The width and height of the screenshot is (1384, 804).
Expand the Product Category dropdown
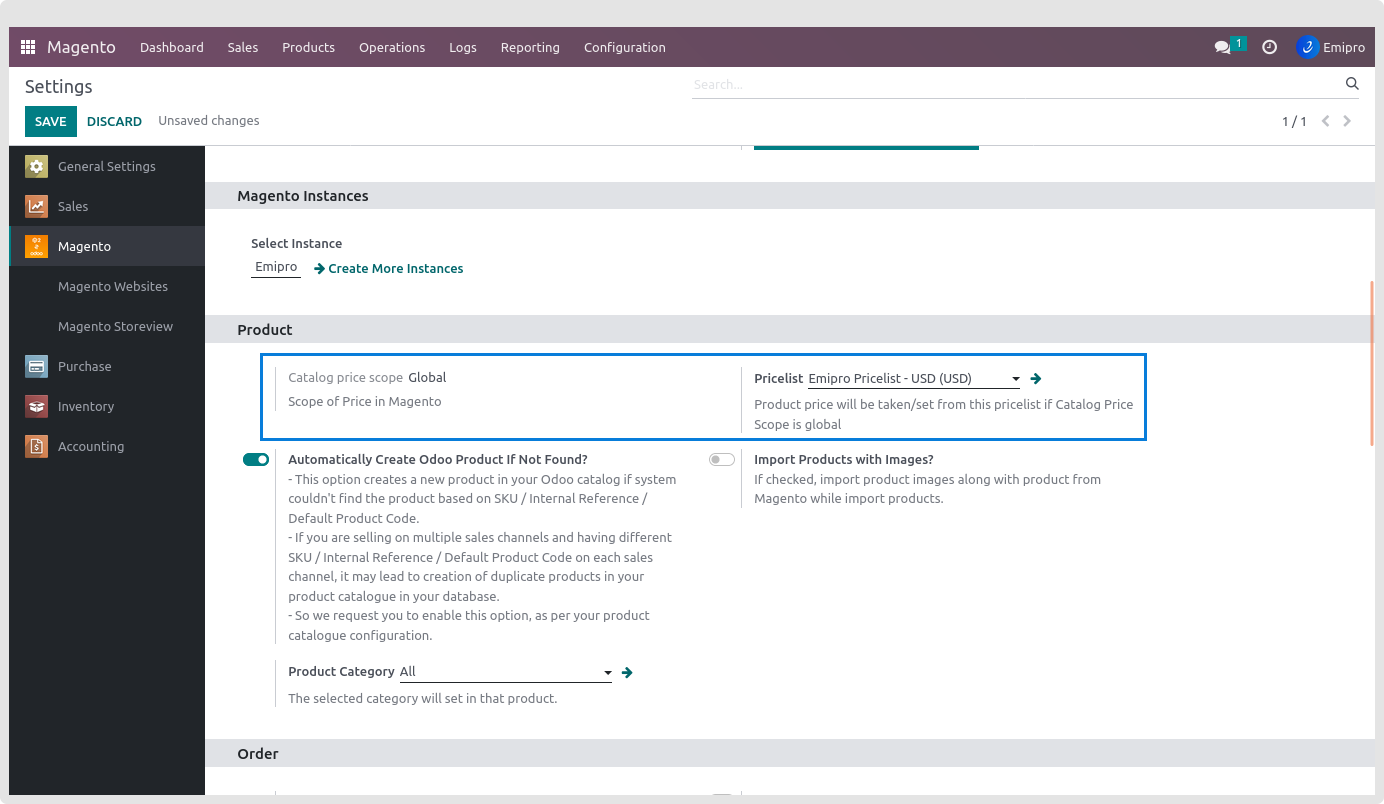coord(607,673)
